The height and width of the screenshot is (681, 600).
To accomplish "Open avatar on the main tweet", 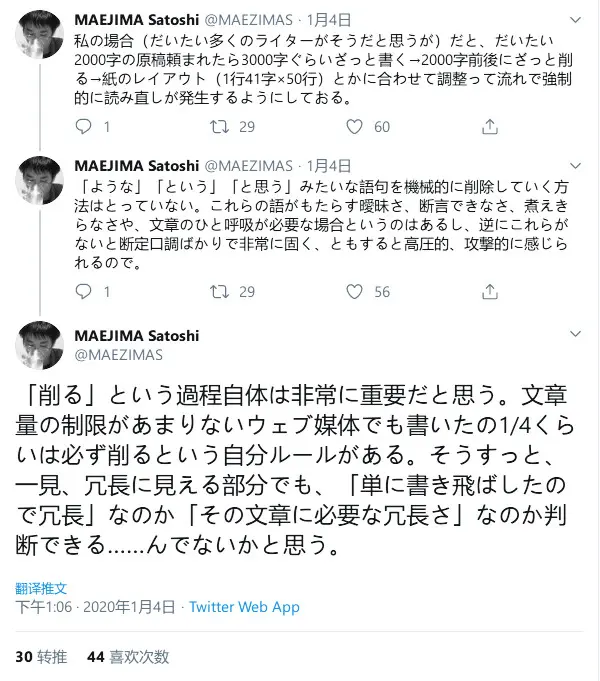I will 41,345.
